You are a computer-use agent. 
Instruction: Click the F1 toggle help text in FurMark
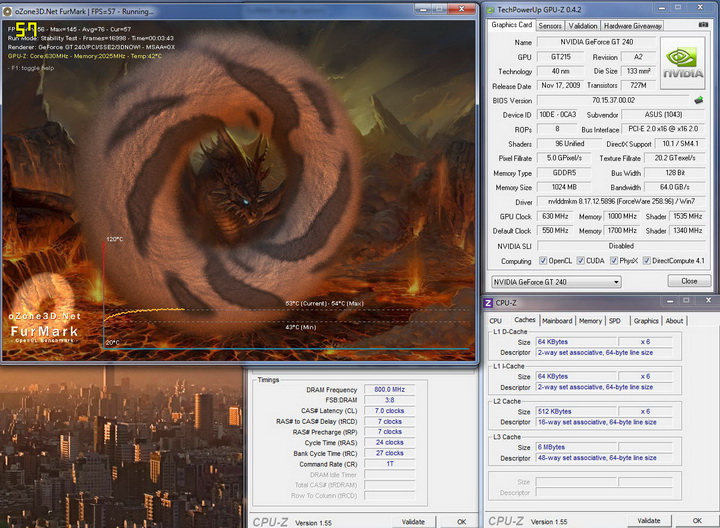pos(31,68)
